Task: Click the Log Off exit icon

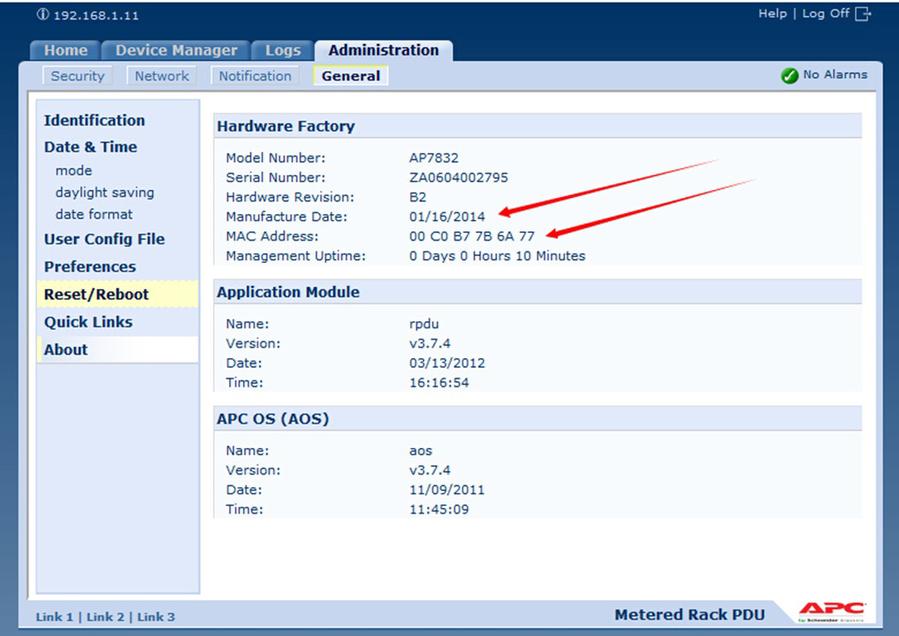Action: [863, 14]
